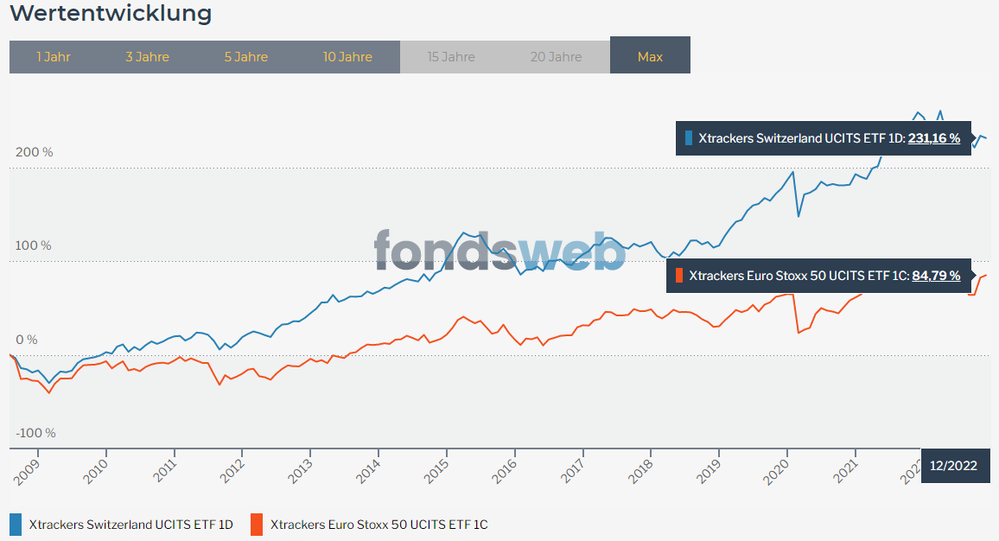This screenshot has width=999, height=541.
Task: Click the 12/2022 date marker
Action: 952,465
